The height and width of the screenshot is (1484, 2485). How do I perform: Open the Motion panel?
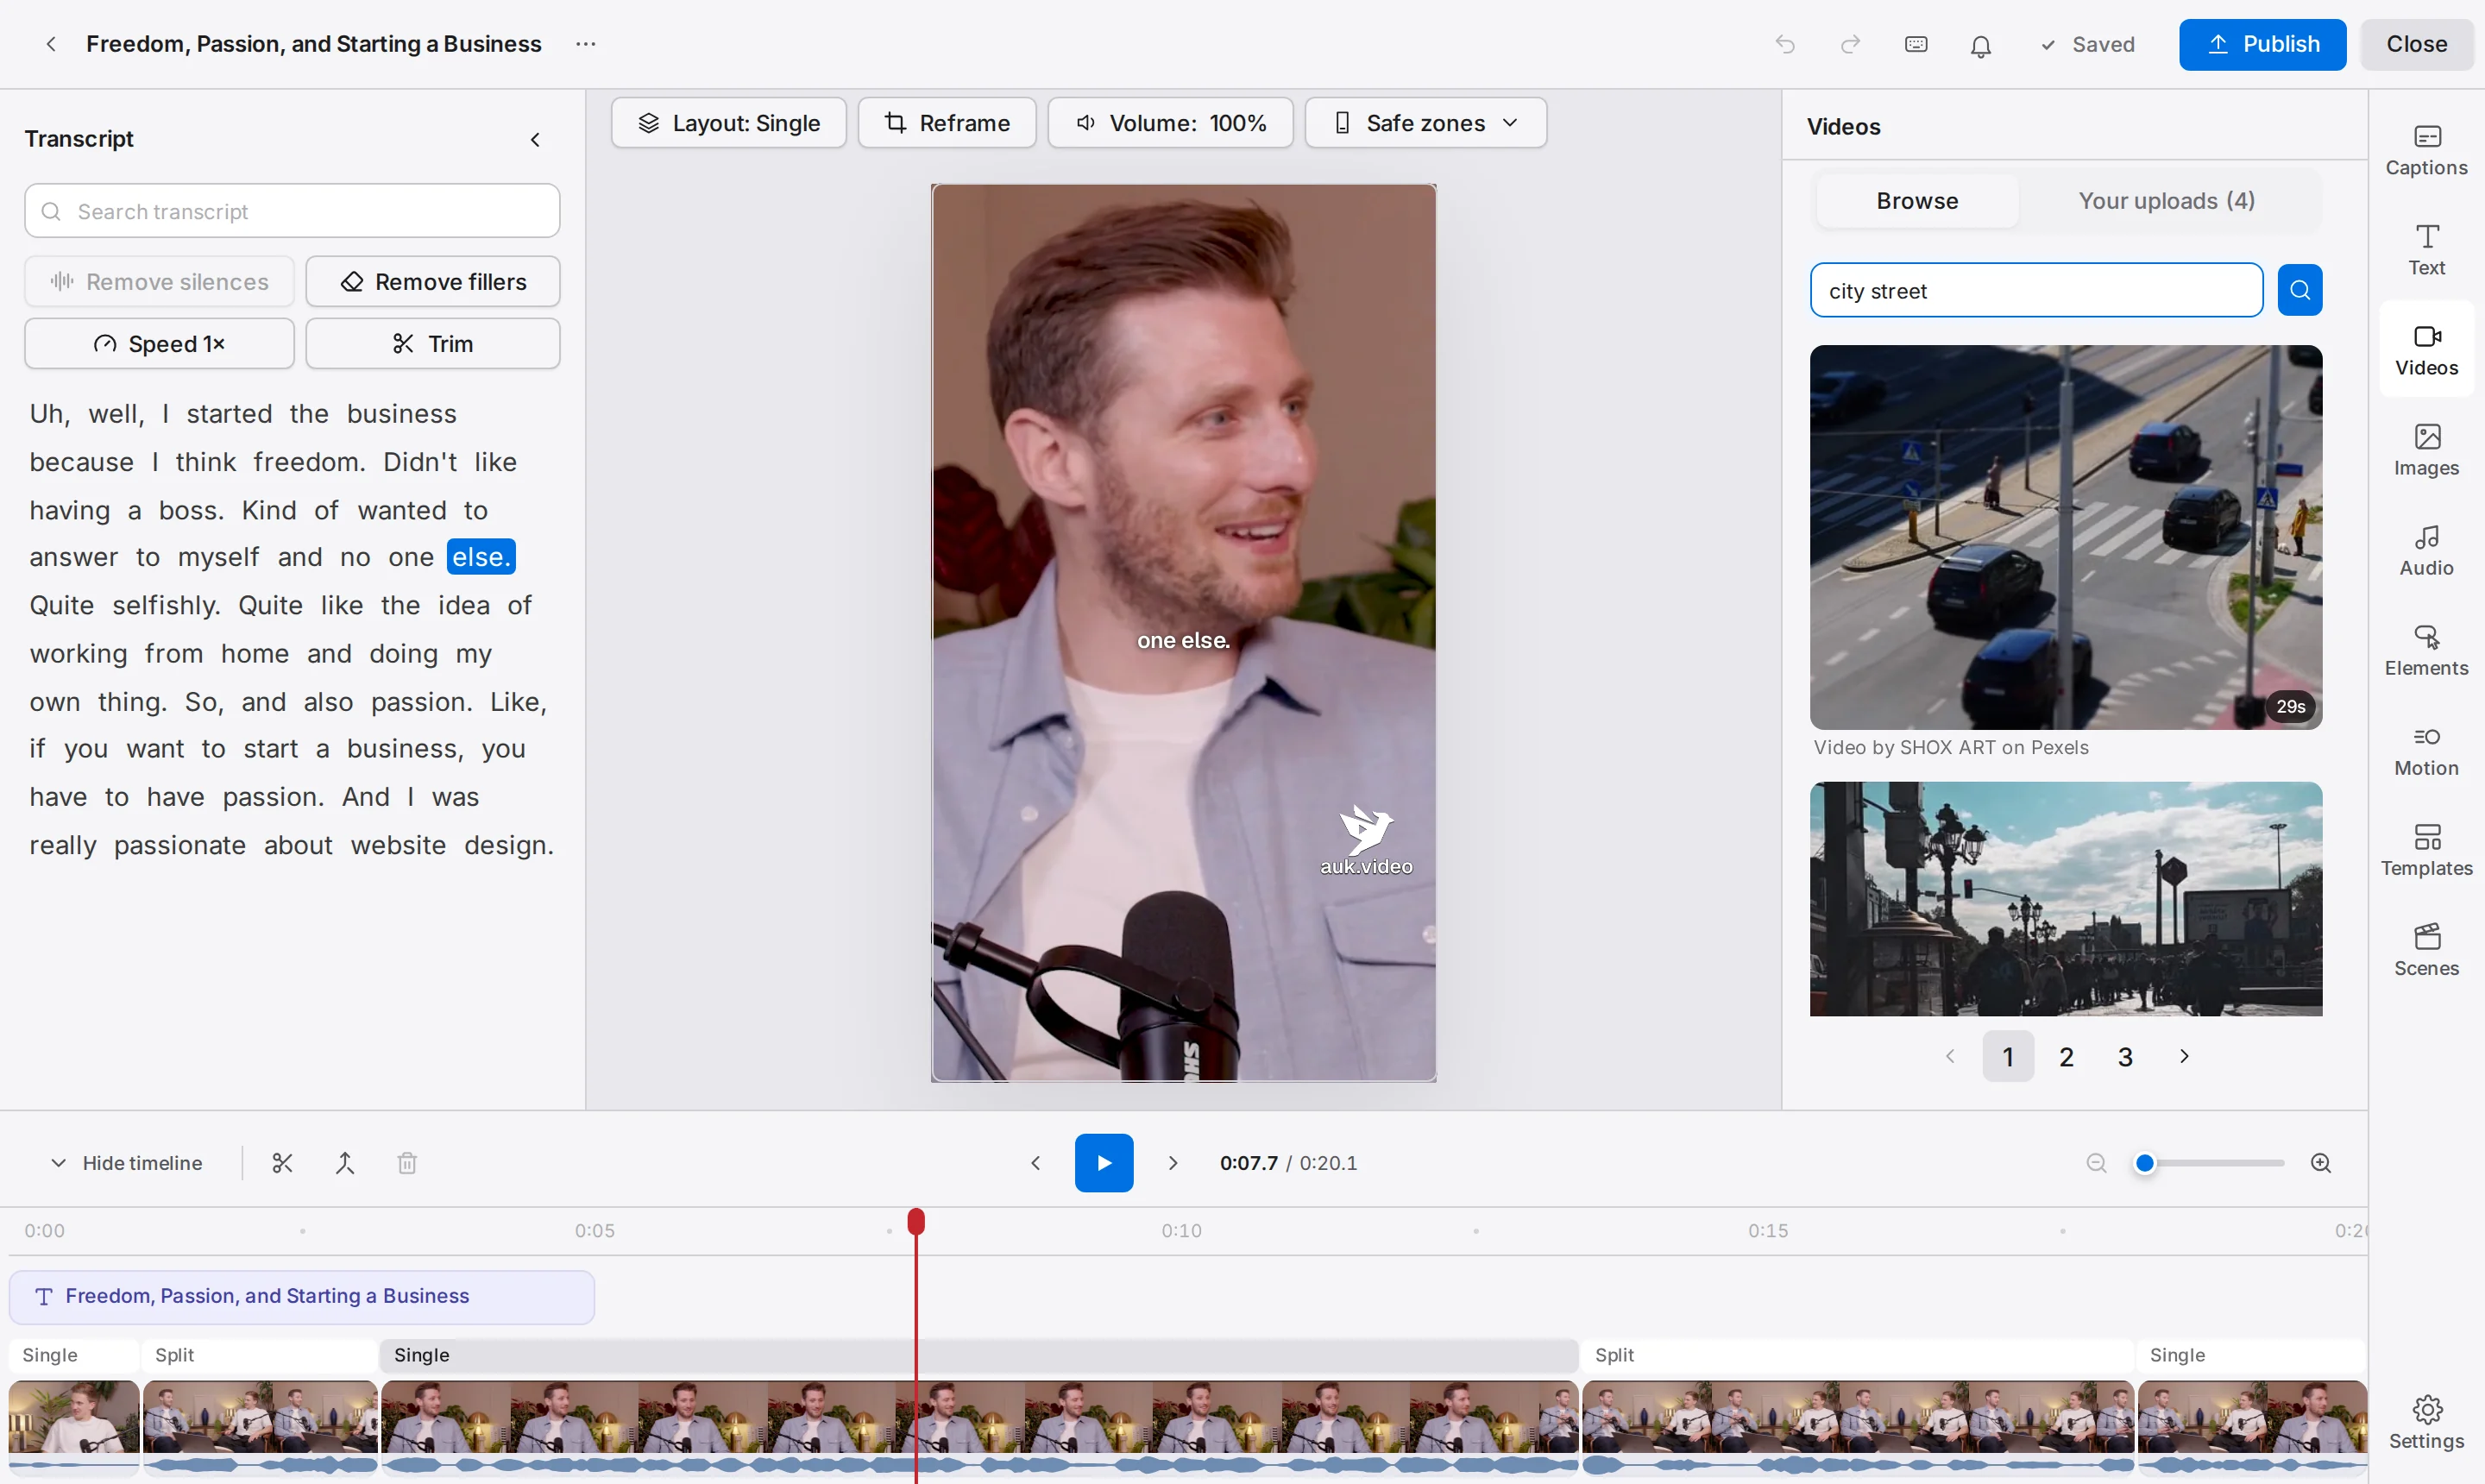point(2426,750)
